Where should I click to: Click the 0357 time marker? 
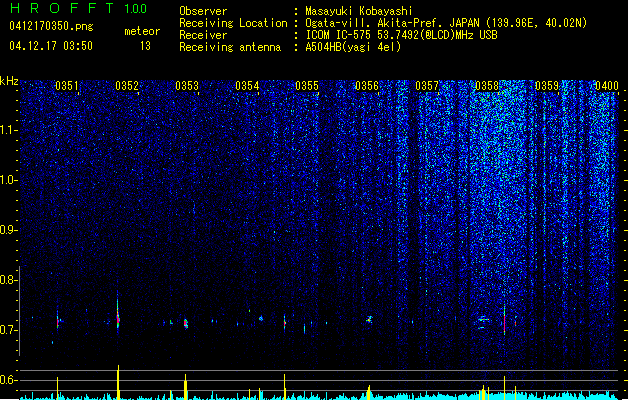tap(427, 86)
